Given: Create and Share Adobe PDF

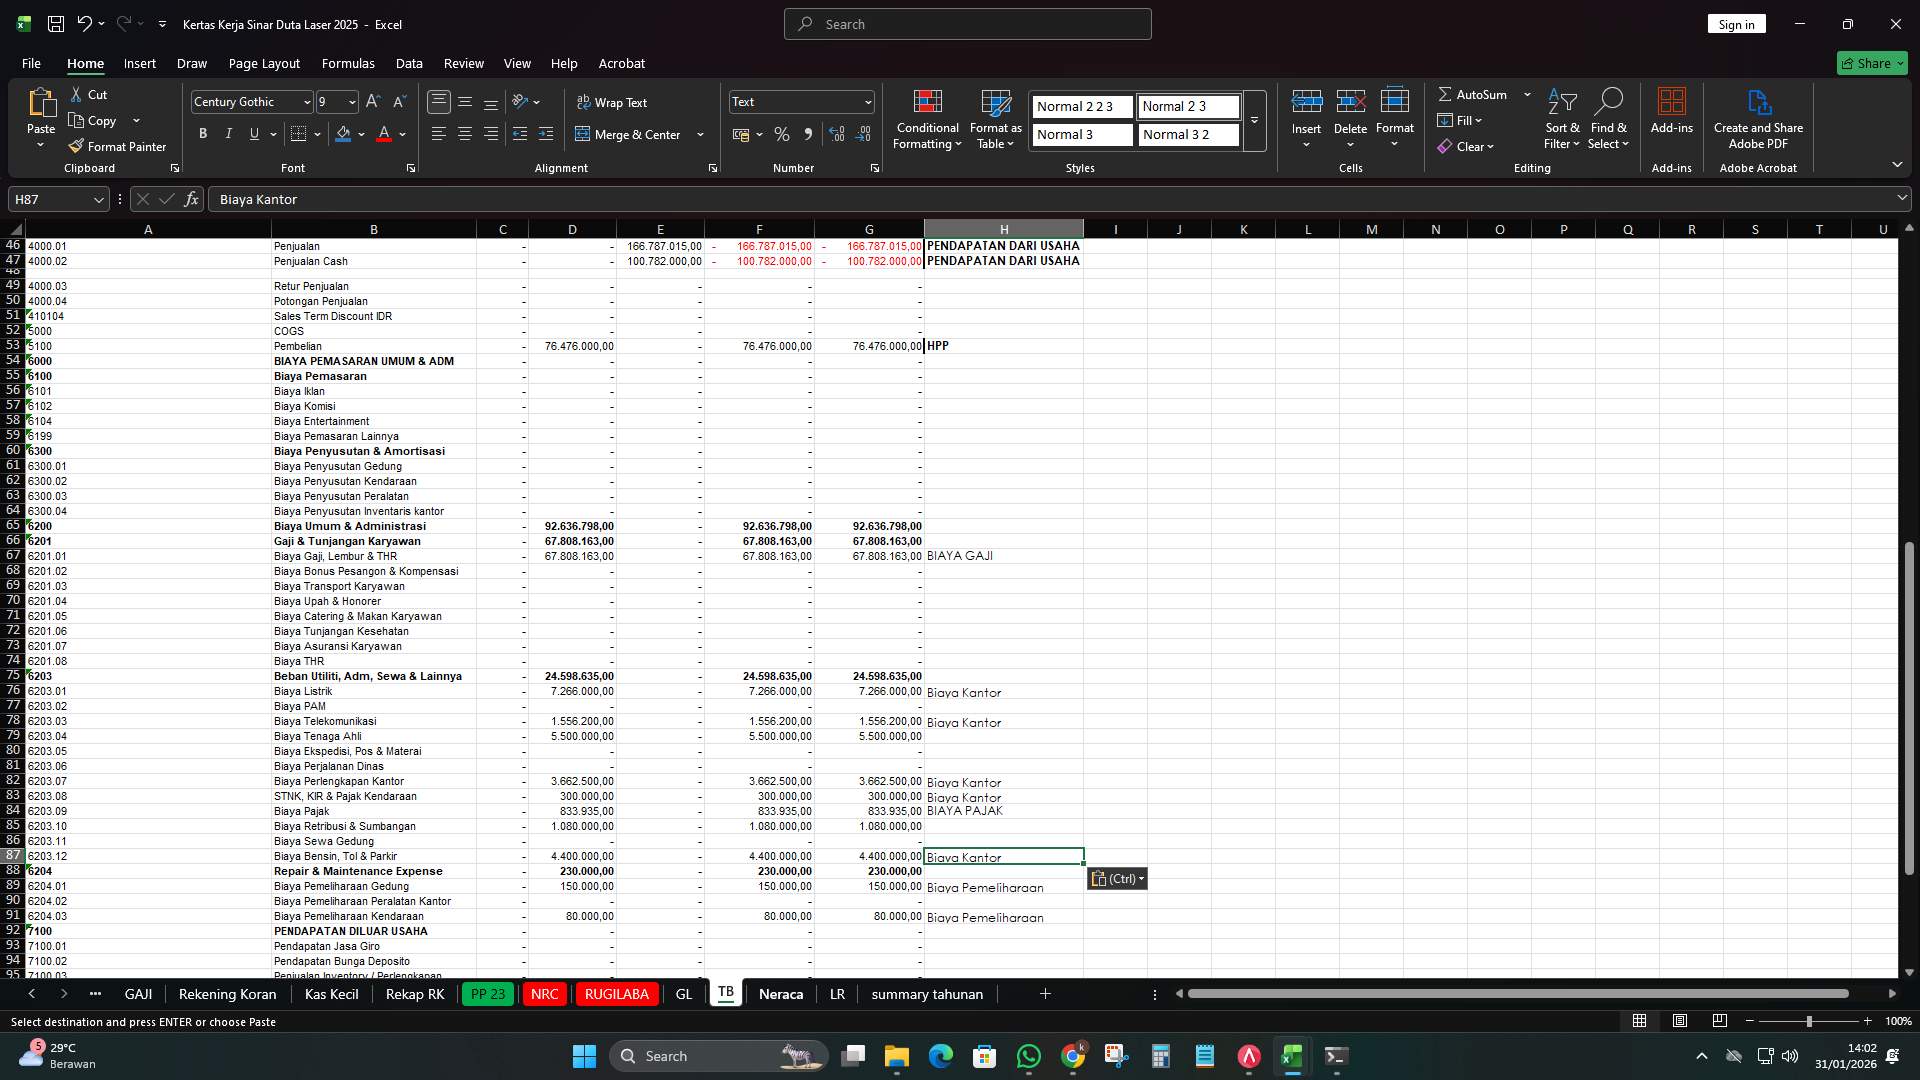Looking at the screenshot, I should pyautogui.click(x=1758, y=118).
